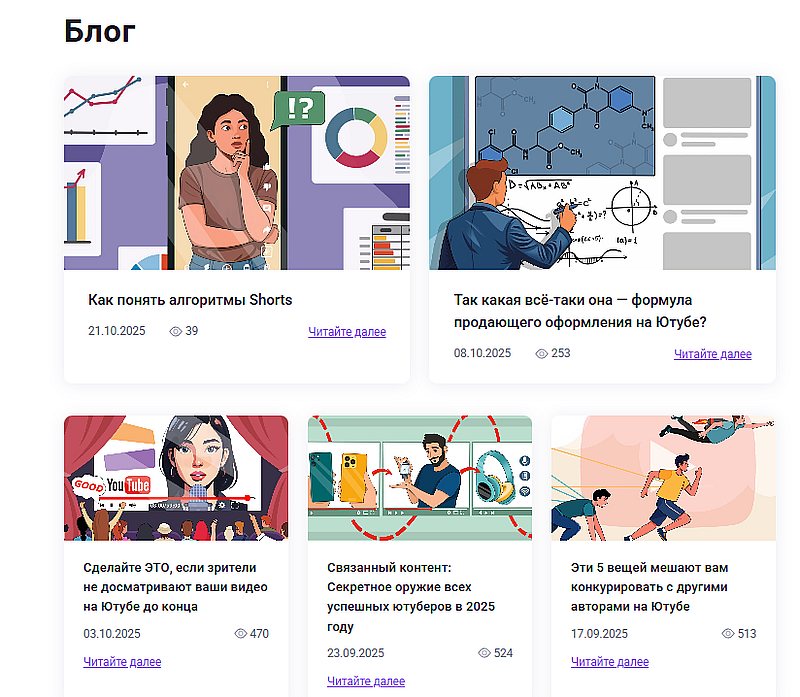
Task: Click 'Читайте далее' under Shorts article
Action: point(347,332)
